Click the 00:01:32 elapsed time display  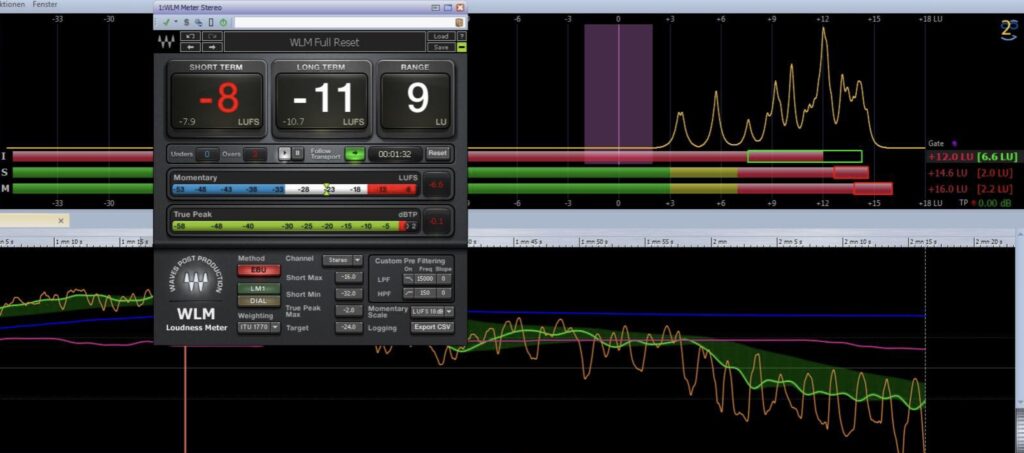click(x=394, y=154)
